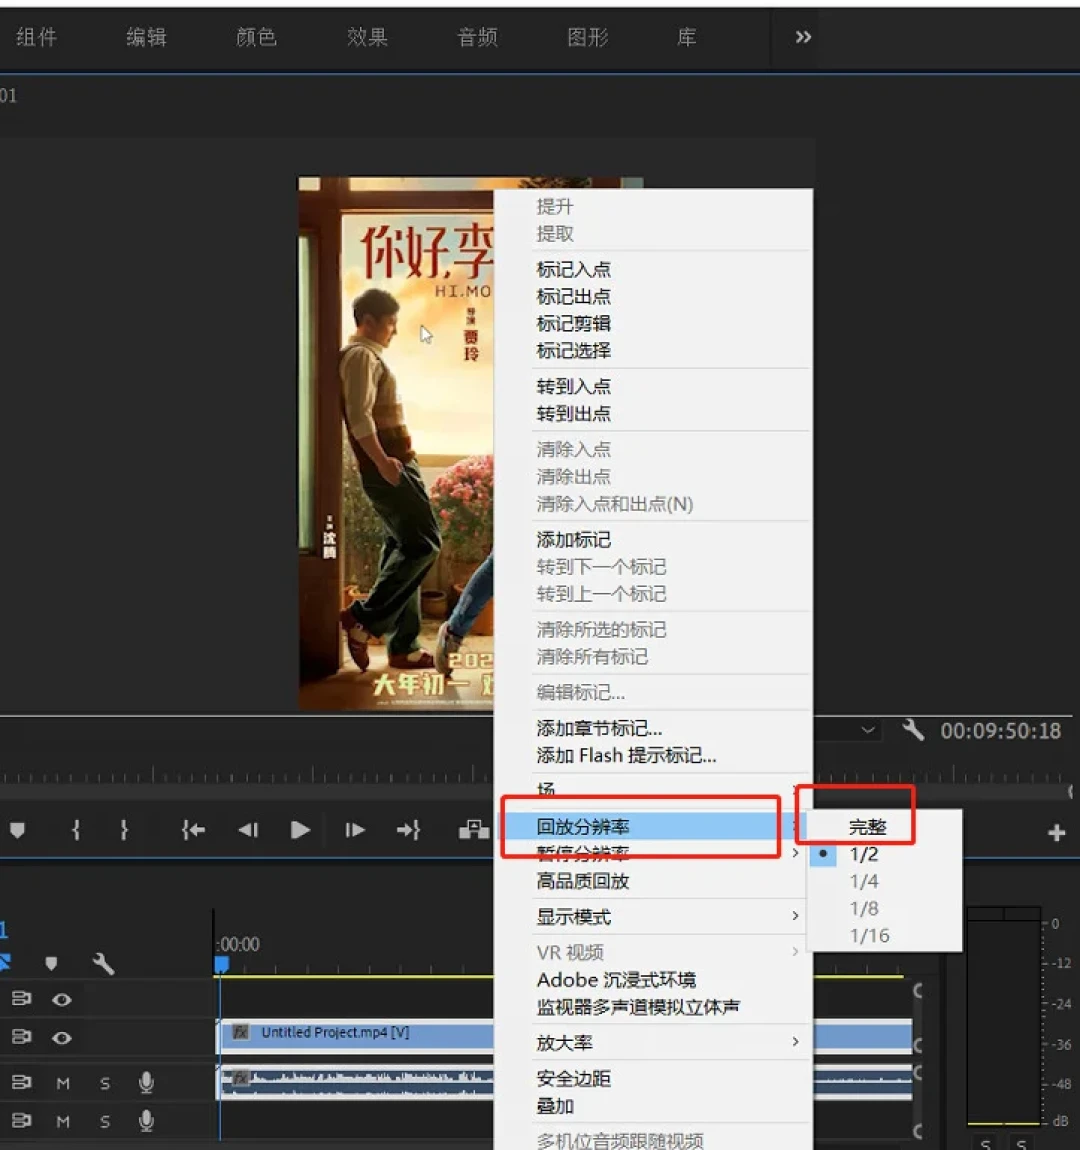
Task: Toggle sync lock on the first audio track
Action: tap(22, 1082)
